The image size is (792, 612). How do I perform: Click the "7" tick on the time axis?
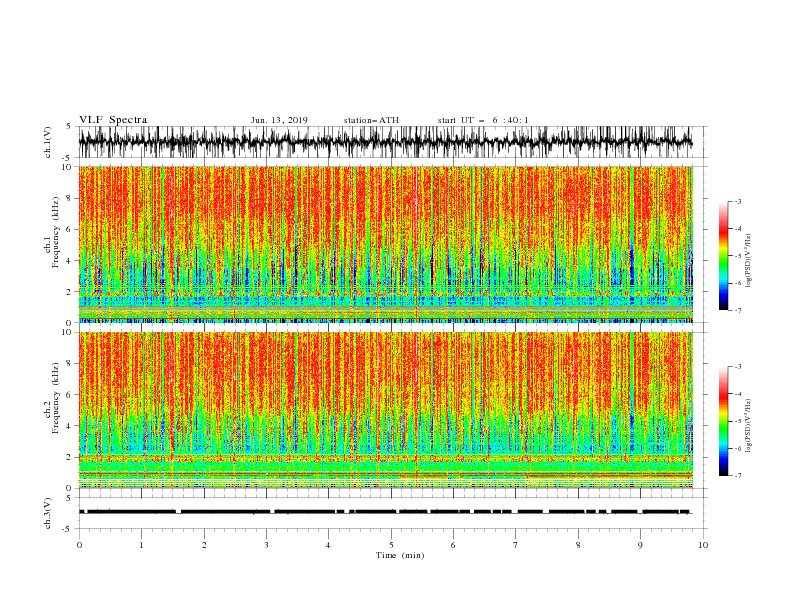point(516,545)
